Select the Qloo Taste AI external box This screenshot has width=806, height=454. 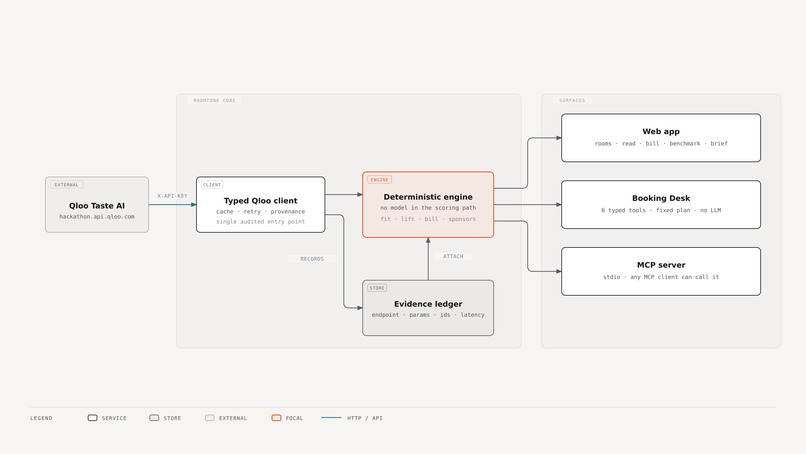click(97, 205)
